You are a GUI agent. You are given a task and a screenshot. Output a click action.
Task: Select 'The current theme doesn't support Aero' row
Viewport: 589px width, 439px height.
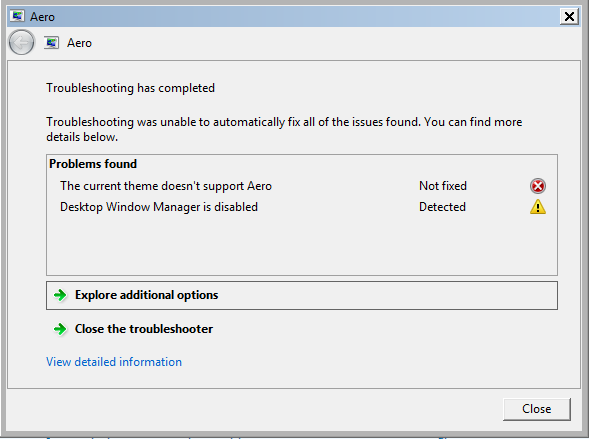302,186
